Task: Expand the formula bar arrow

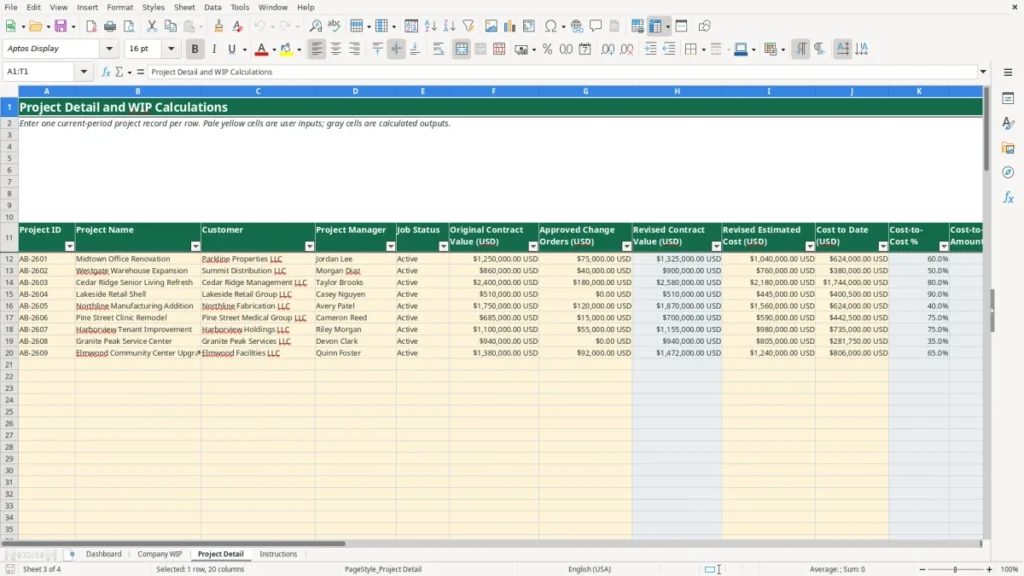Action: 983,72
